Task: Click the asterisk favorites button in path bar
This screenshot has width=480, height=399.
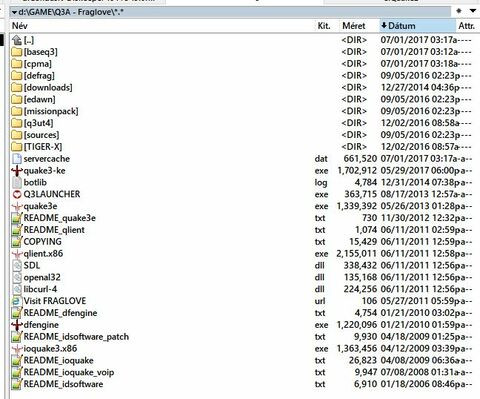Action: coord(459,11)
